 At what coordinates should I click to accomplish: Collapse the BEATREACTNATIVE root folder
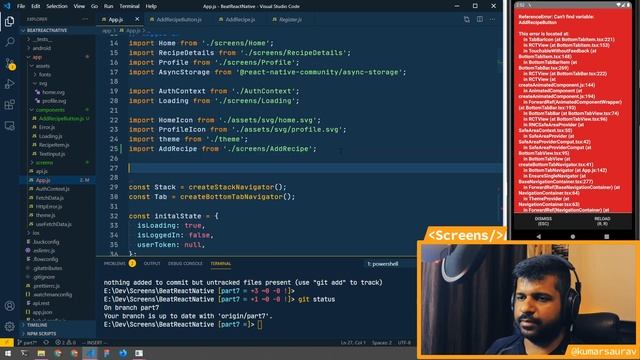[47, 30]
